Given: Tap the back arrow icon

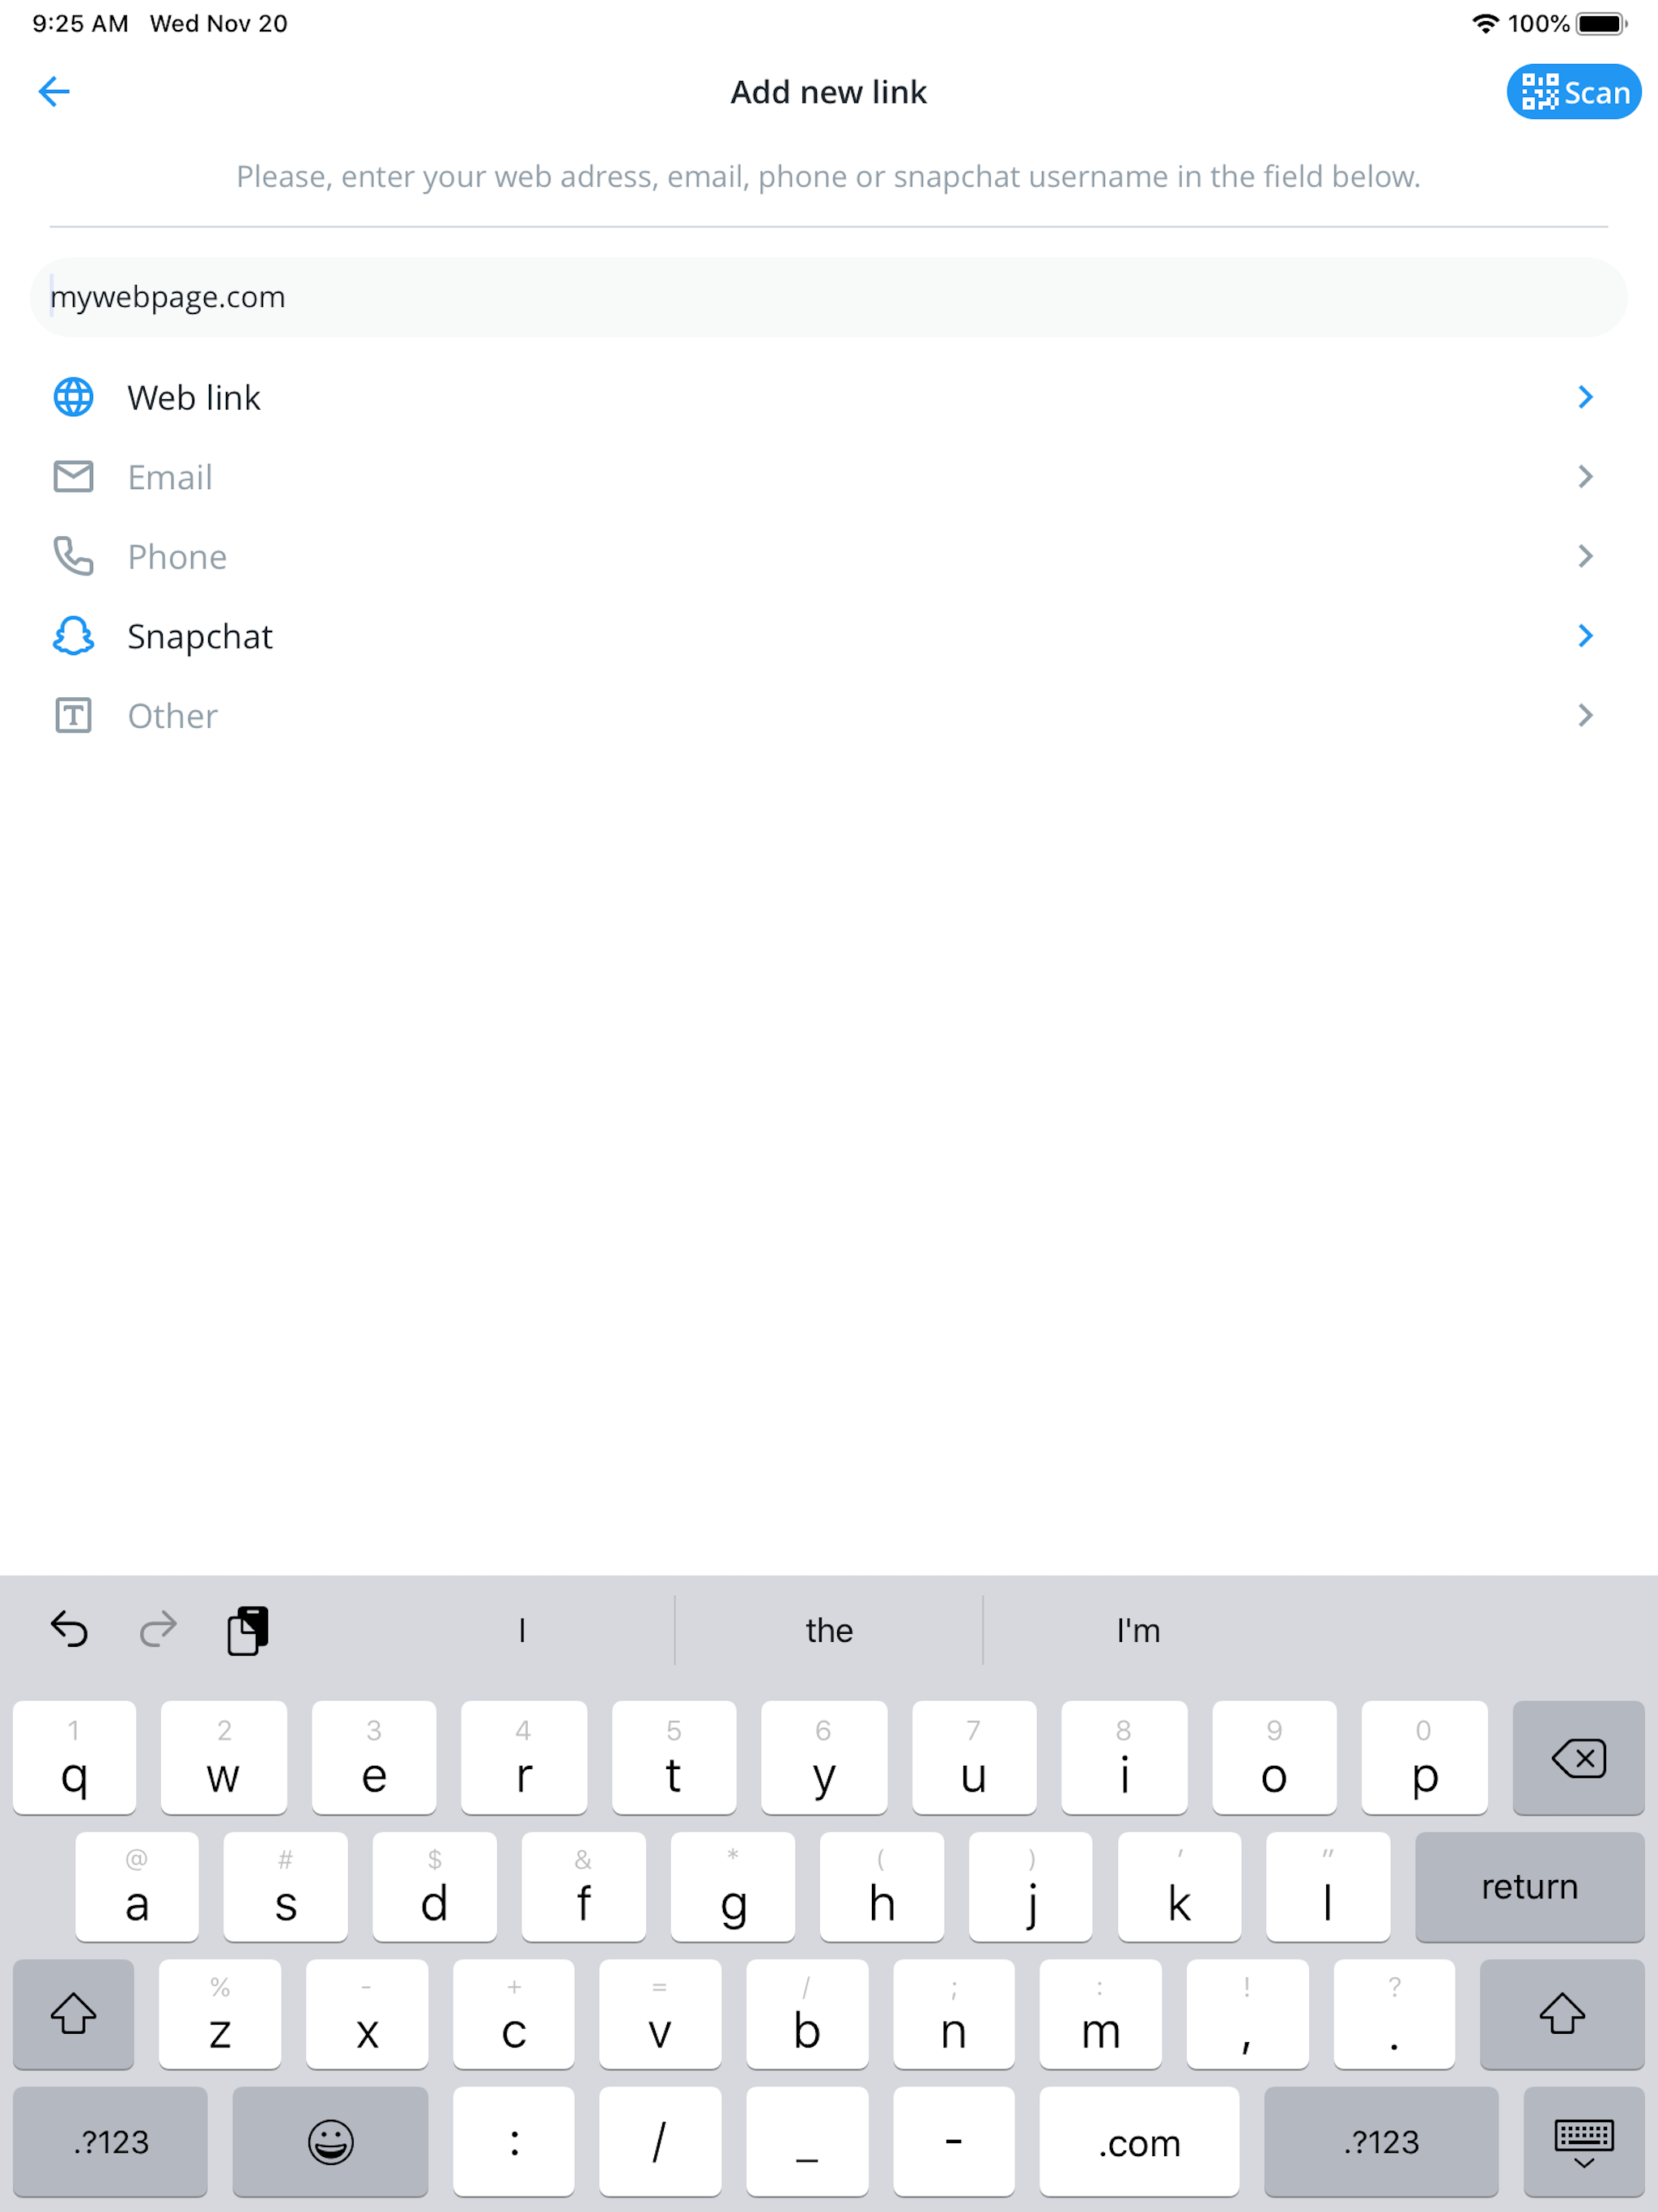Looking at the screenshot, I should pos(54,92).
